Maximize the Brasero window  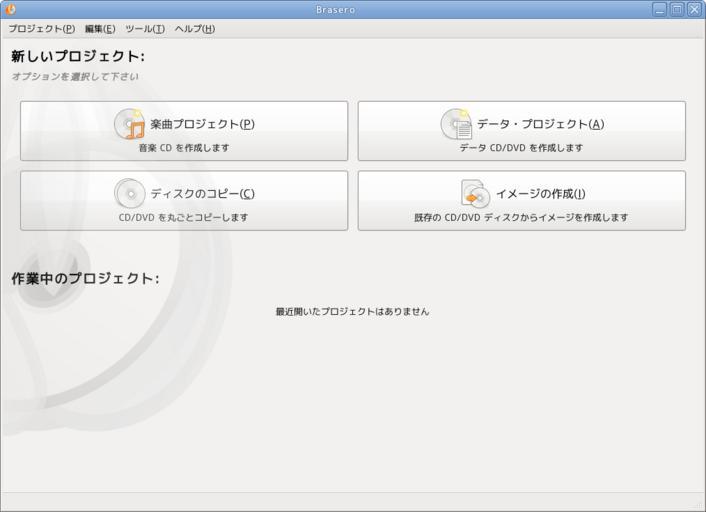[x=676, y=9]
